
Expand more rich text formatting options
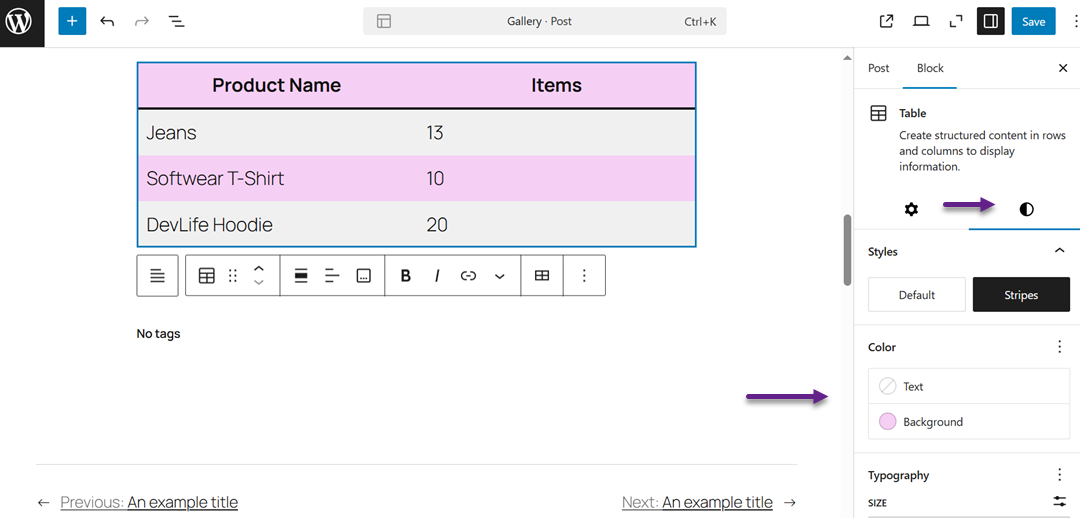[500, 276]
